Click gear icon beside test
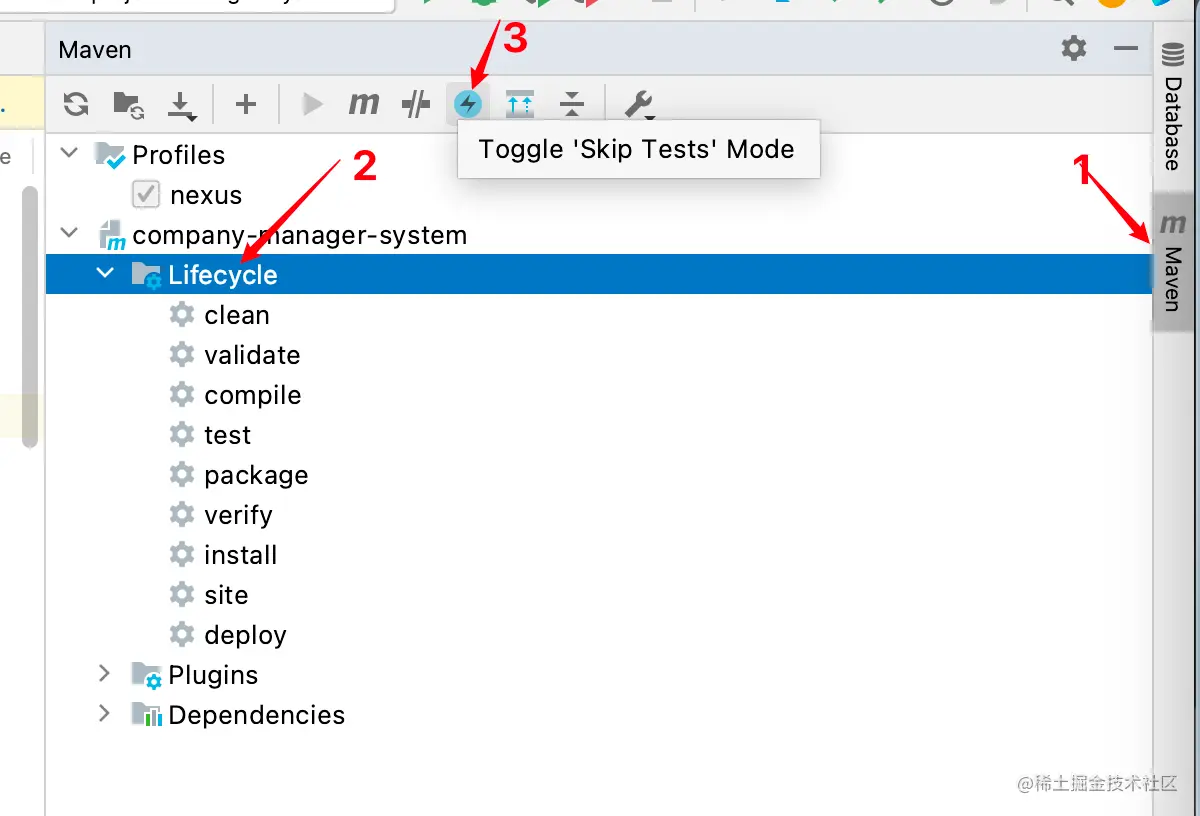This screenshot has width=1200, height=816. 181,434
